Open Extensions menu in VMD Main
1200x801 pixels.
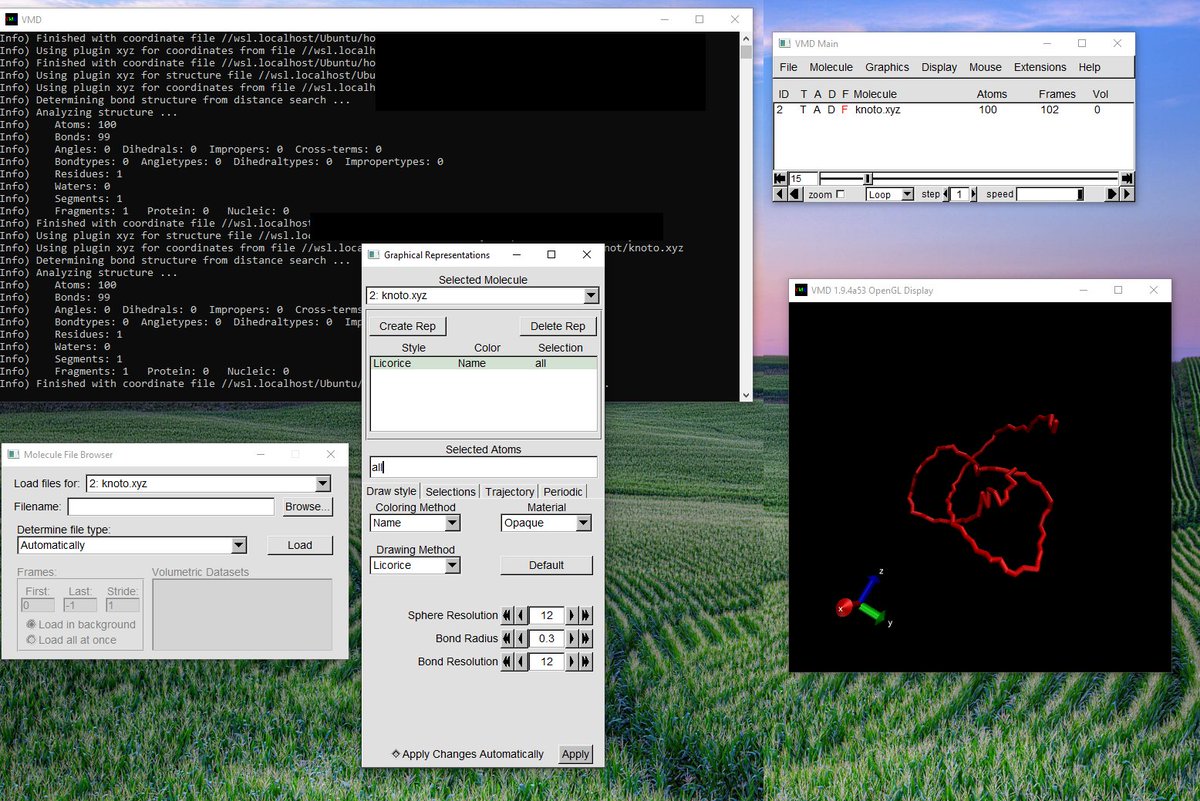pyautogui.click(x=1040, y=67)
